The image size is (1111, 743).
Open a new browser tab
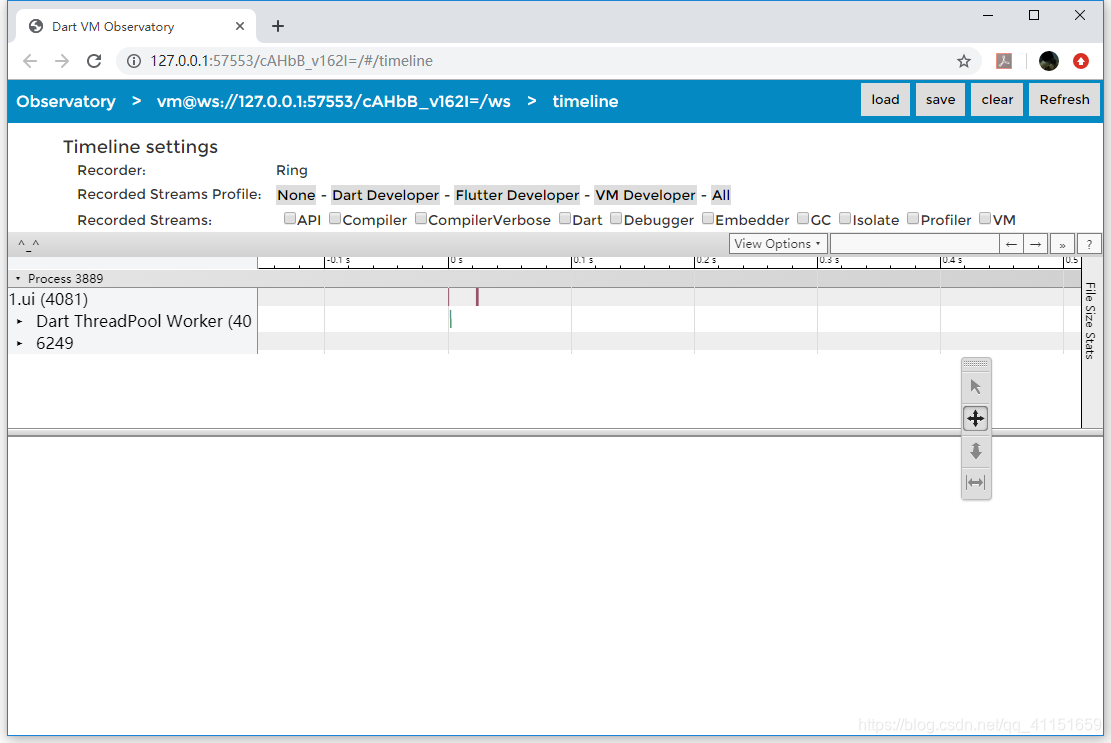(278, 26)
